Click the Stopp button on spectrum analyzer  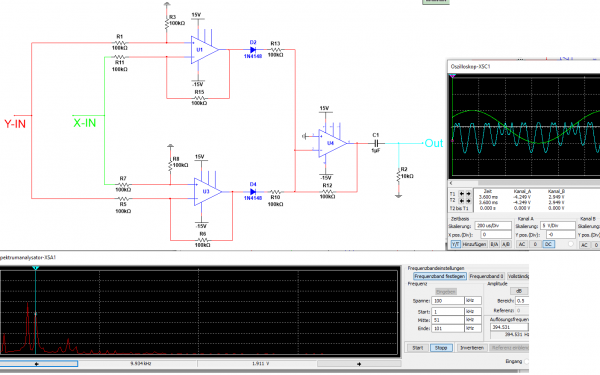[441, 348]
